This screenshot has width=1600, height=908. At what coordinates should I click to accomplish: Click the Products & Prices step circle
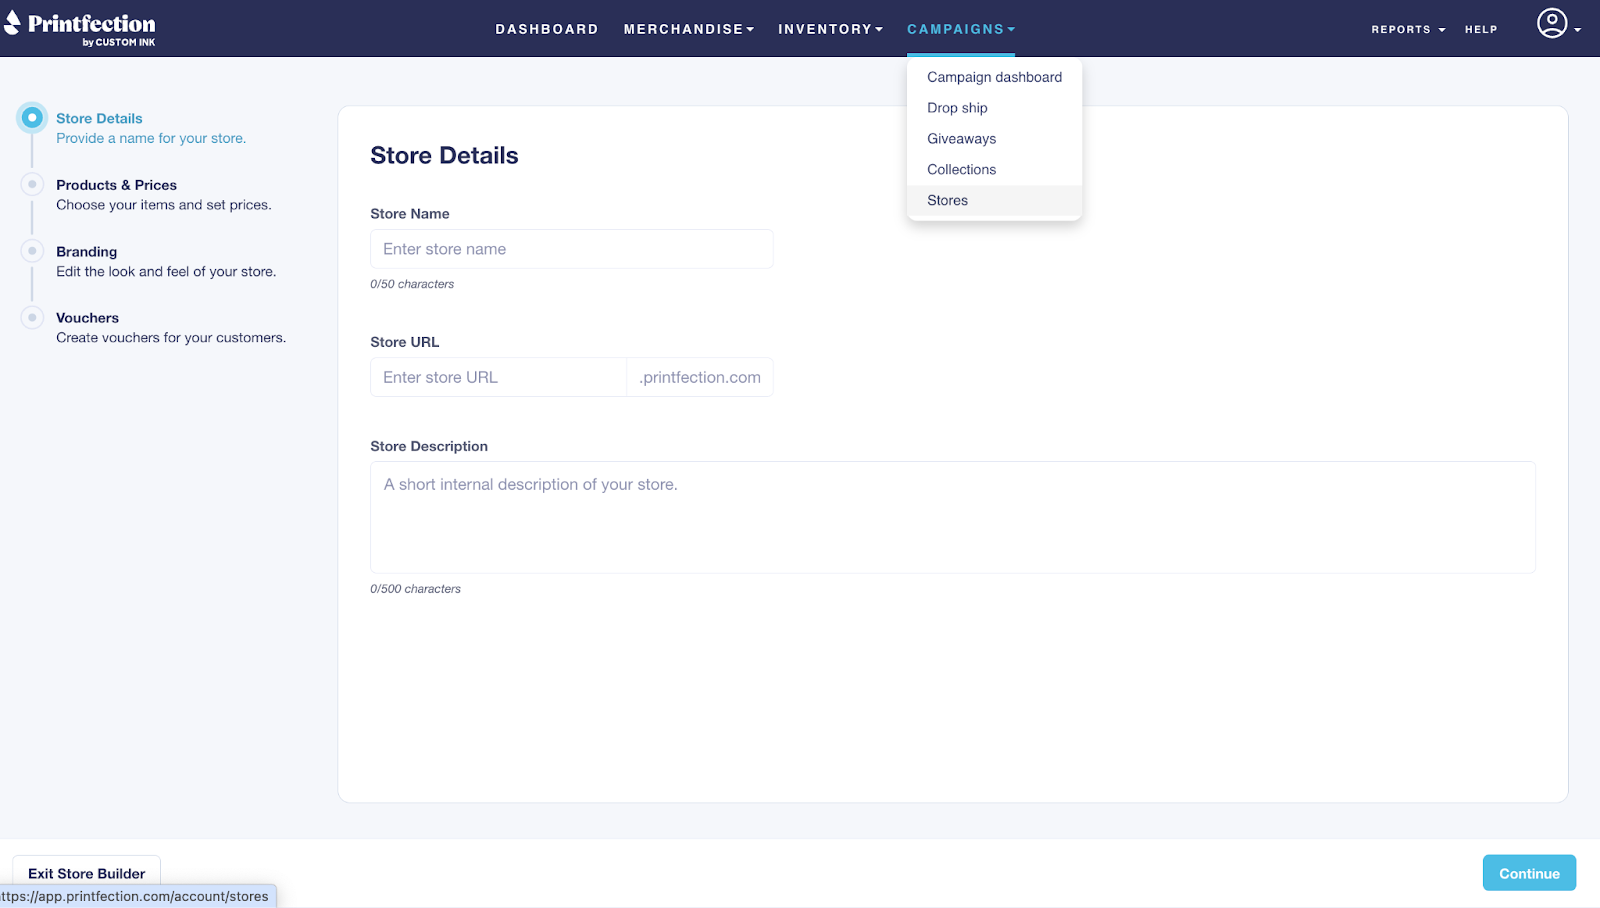(x=32, y=185)
